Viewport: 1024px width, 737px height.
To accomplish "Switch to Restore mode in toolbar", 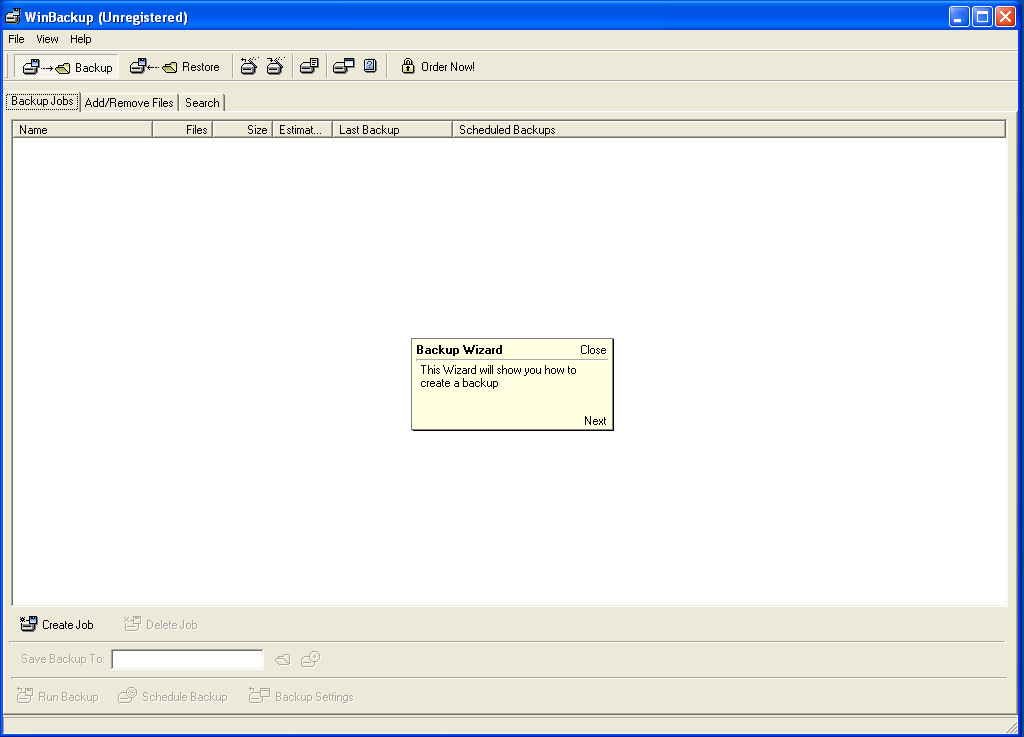I will (x=174, y=67).
